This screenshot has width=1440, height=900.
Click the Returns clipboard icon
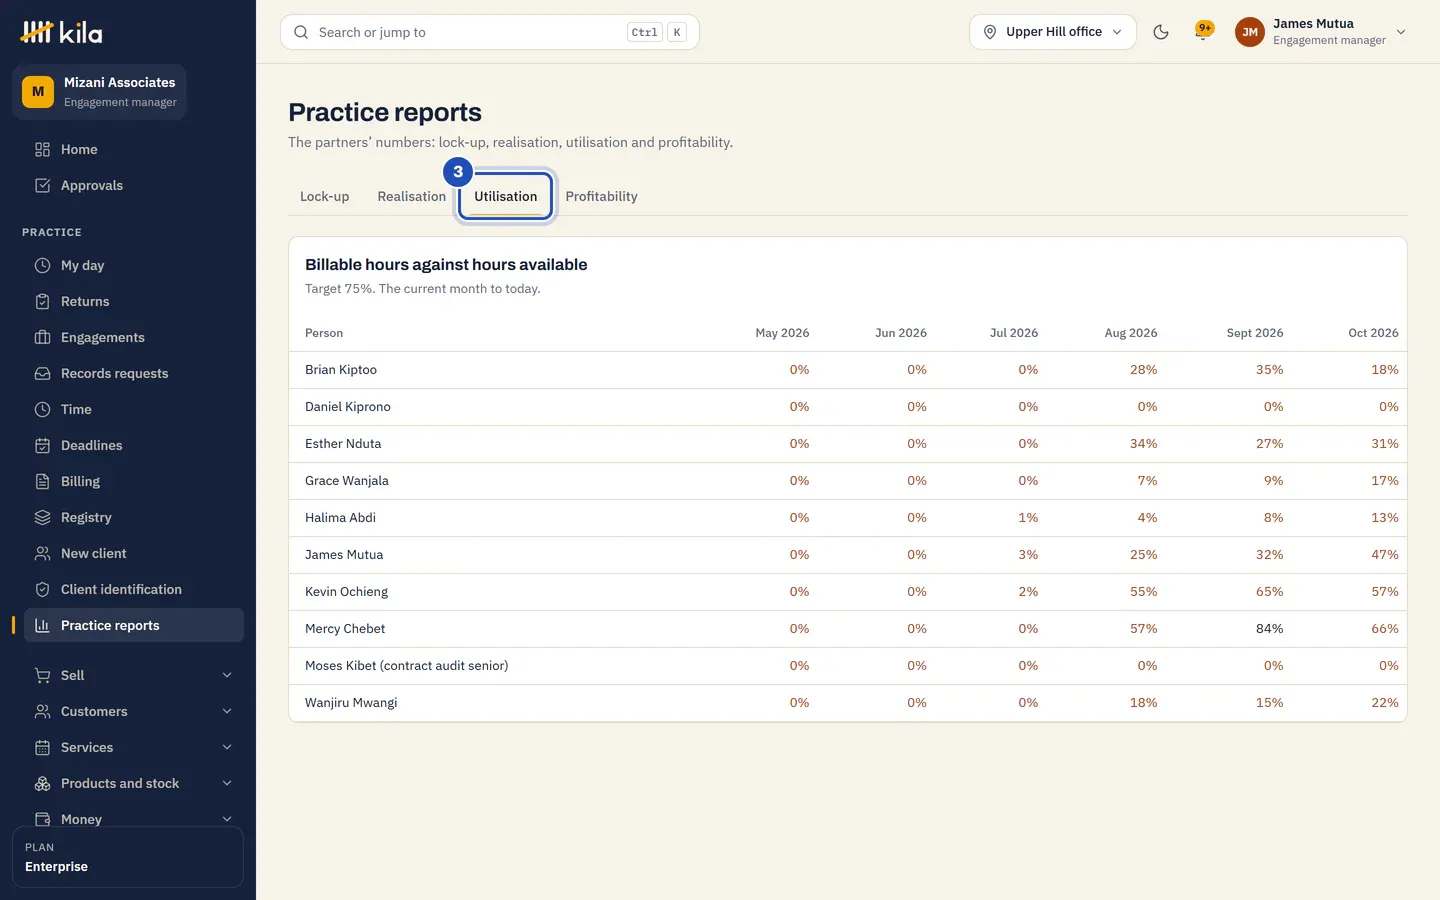42,301
